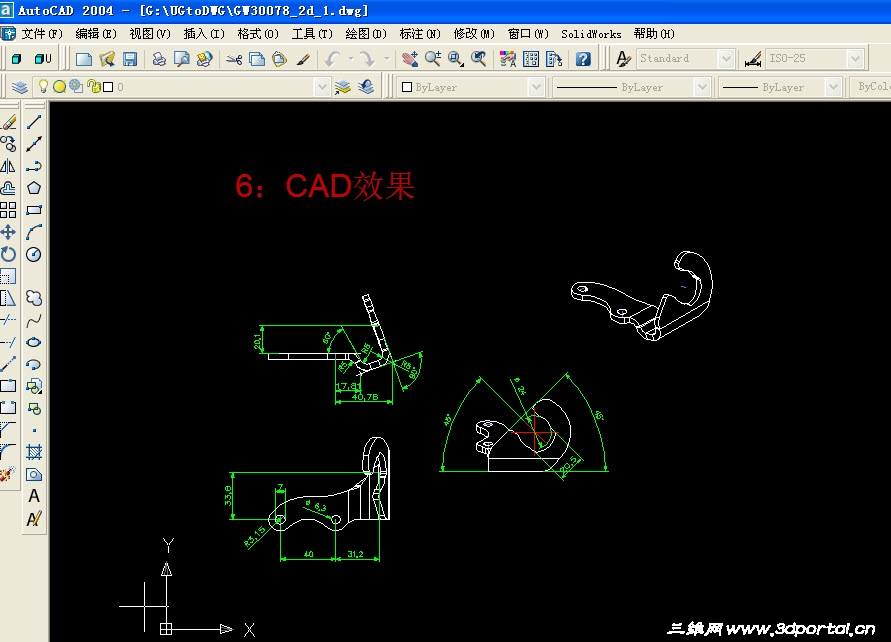Image resolution: width=891 pixels, height=642 pixels.
Task: Select the Rotate modify tool
Action: pyautogui.click(x=9, y=255)
